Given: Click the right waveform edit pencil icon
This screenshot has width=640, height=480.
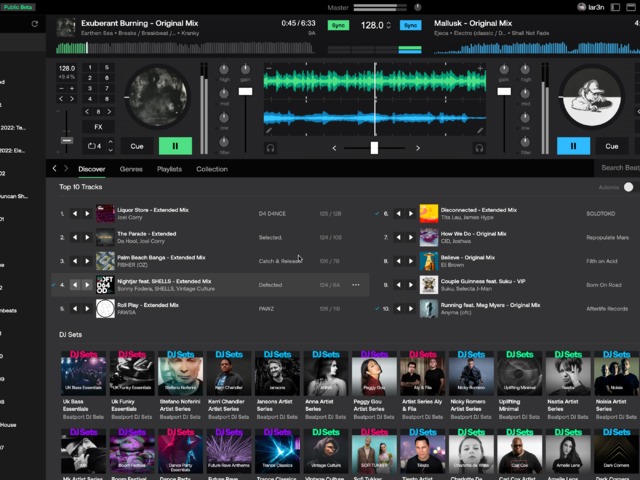Looking at the screenshot, I should [x=480, y=131].
